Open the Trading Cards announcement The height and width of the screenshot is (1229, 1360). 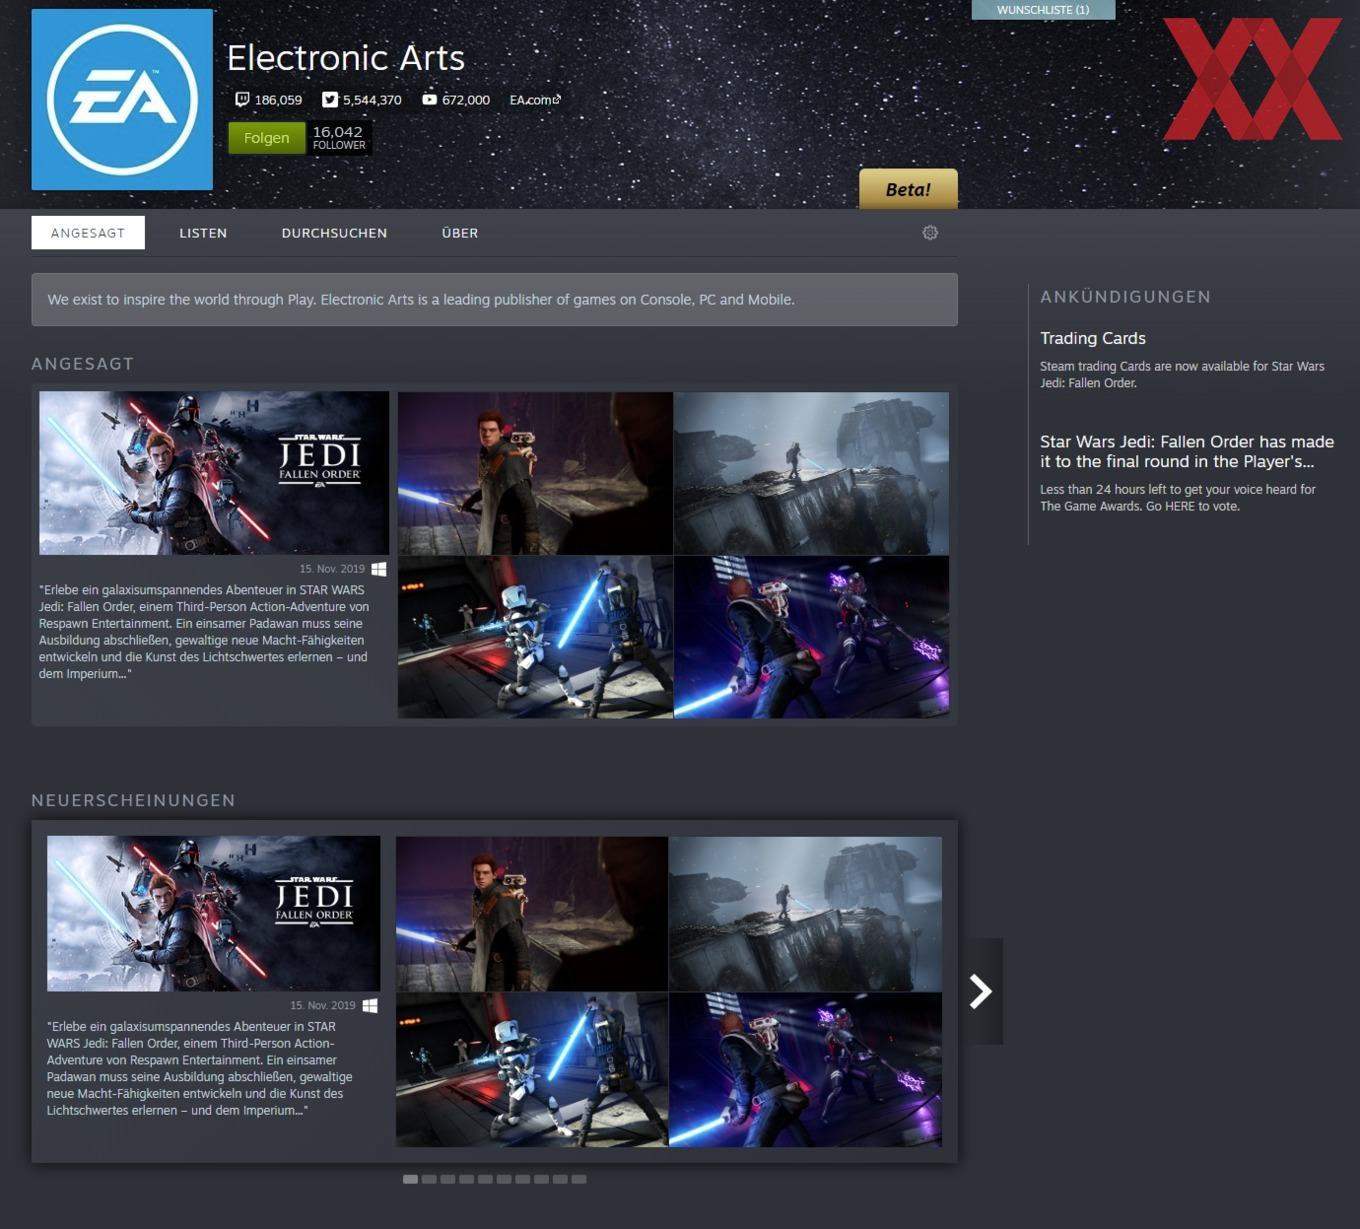pos(1093,338)
